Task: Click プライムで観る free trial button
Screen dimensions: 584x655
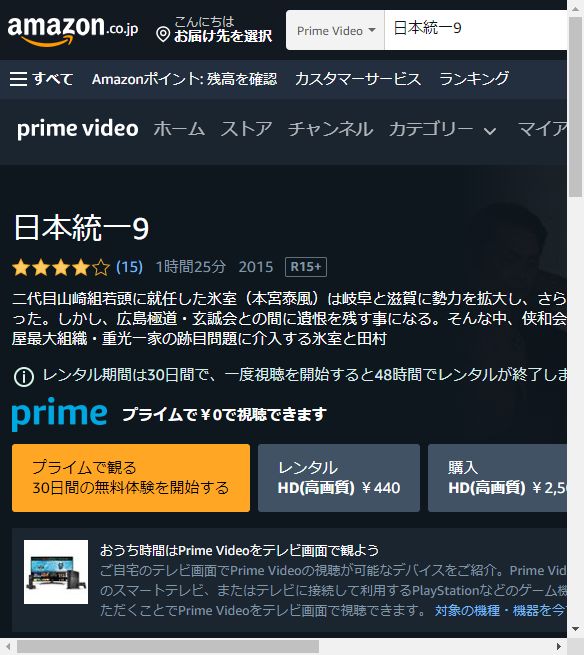Action: 131,478
